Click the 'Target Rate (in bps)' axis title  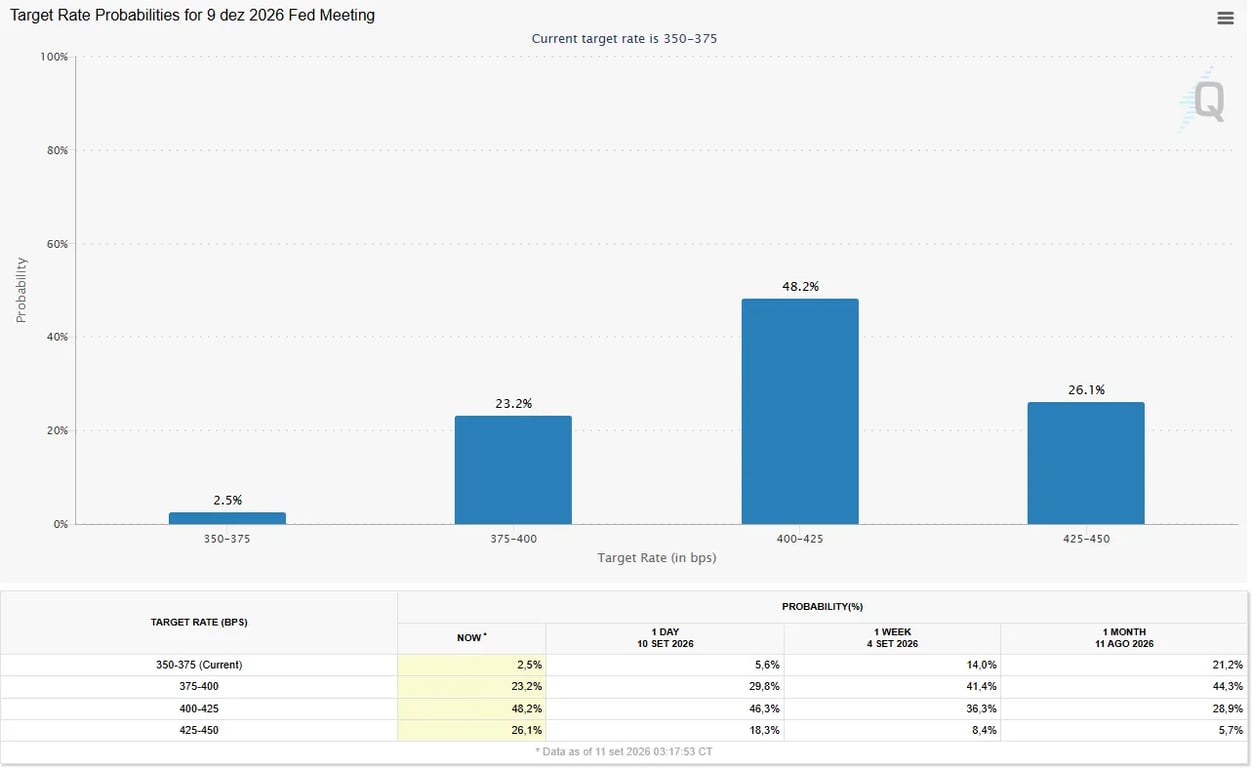657,557
